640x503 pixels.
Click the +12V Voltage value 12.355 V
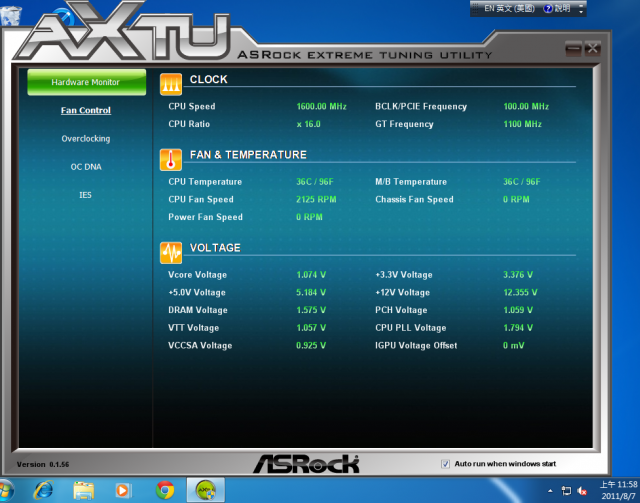pyautogui.click(x=520, y=292)
